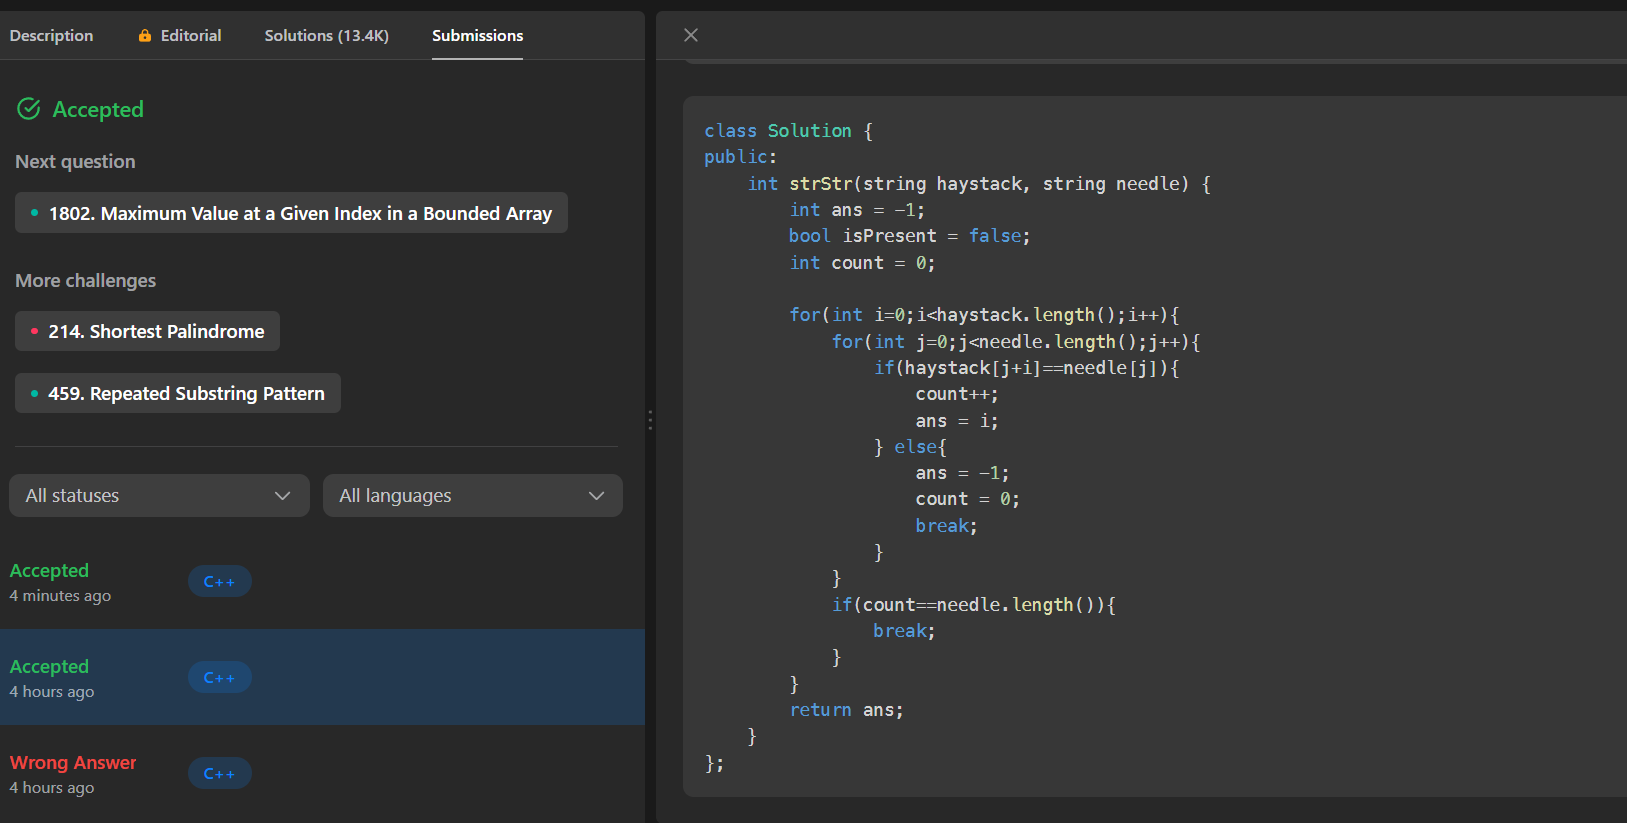Open the Solutions (13.4K) tab
1627x823 pixels.
[x=326, y=36]
